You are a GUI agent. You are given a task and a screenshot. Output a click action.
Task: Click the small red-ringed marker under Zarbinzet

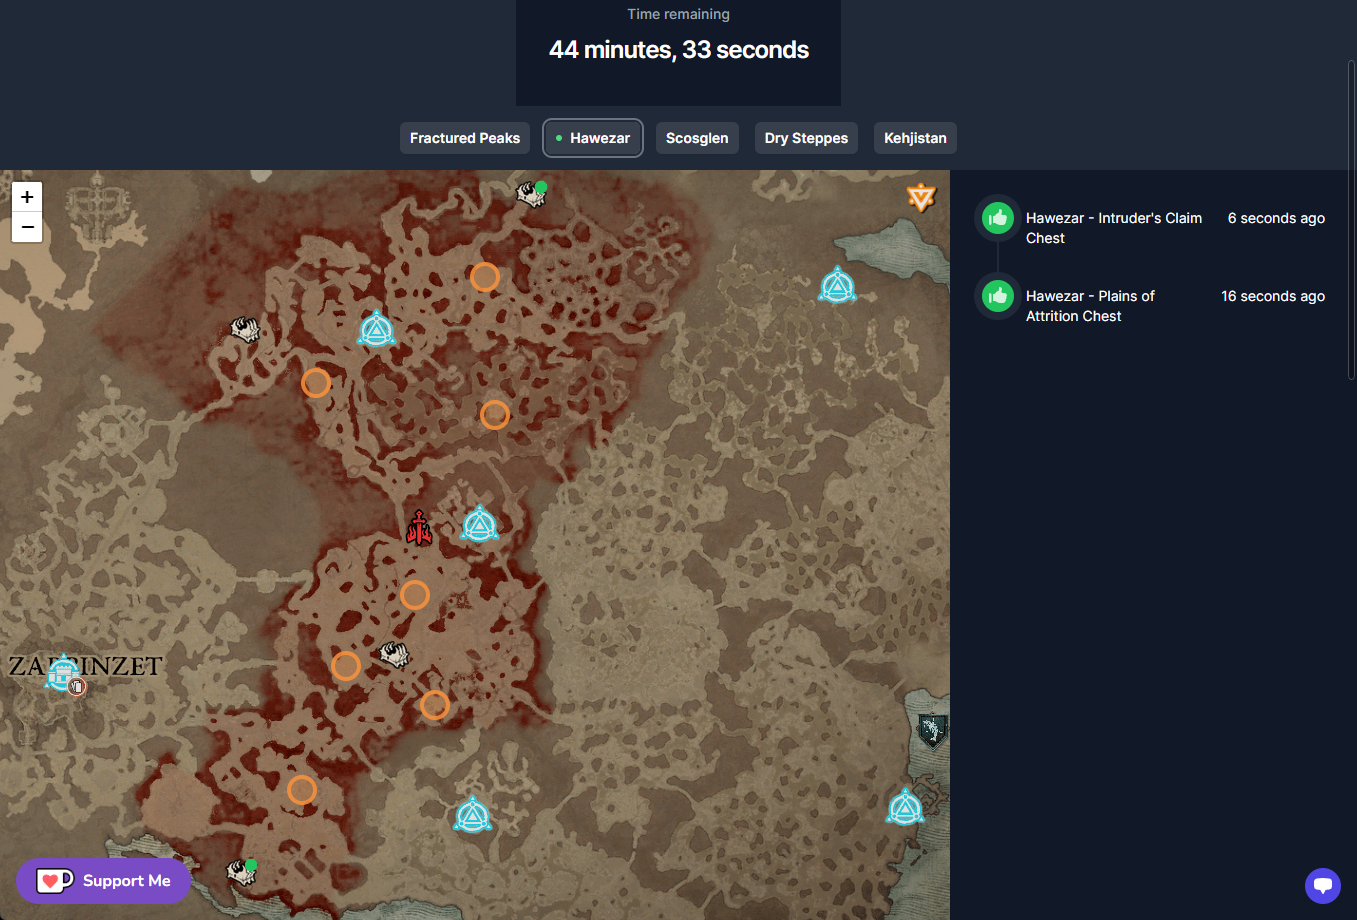coord(77,687)
